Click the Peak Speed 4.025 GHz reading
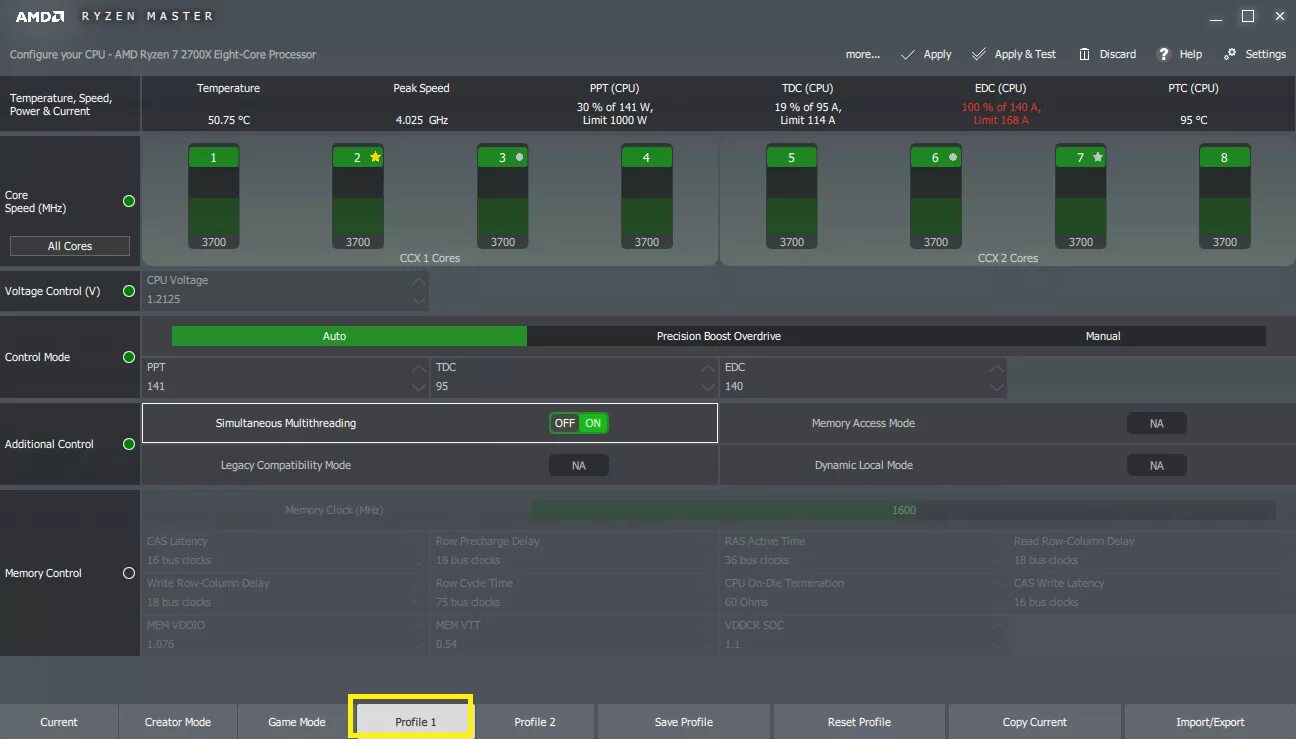Screen dimensions: 1296x739 pos(422,120)
